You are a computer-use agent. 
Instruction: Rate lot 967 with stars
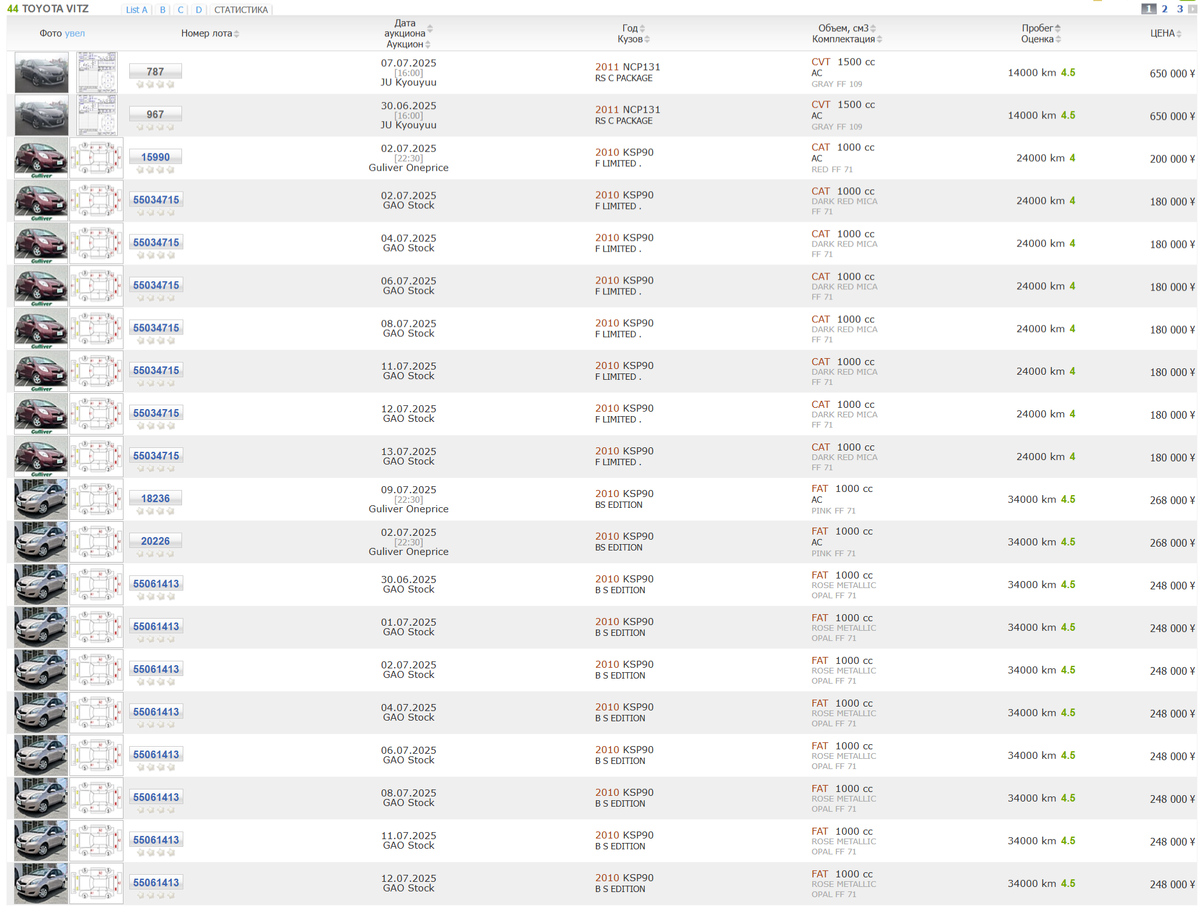(155, 128)
